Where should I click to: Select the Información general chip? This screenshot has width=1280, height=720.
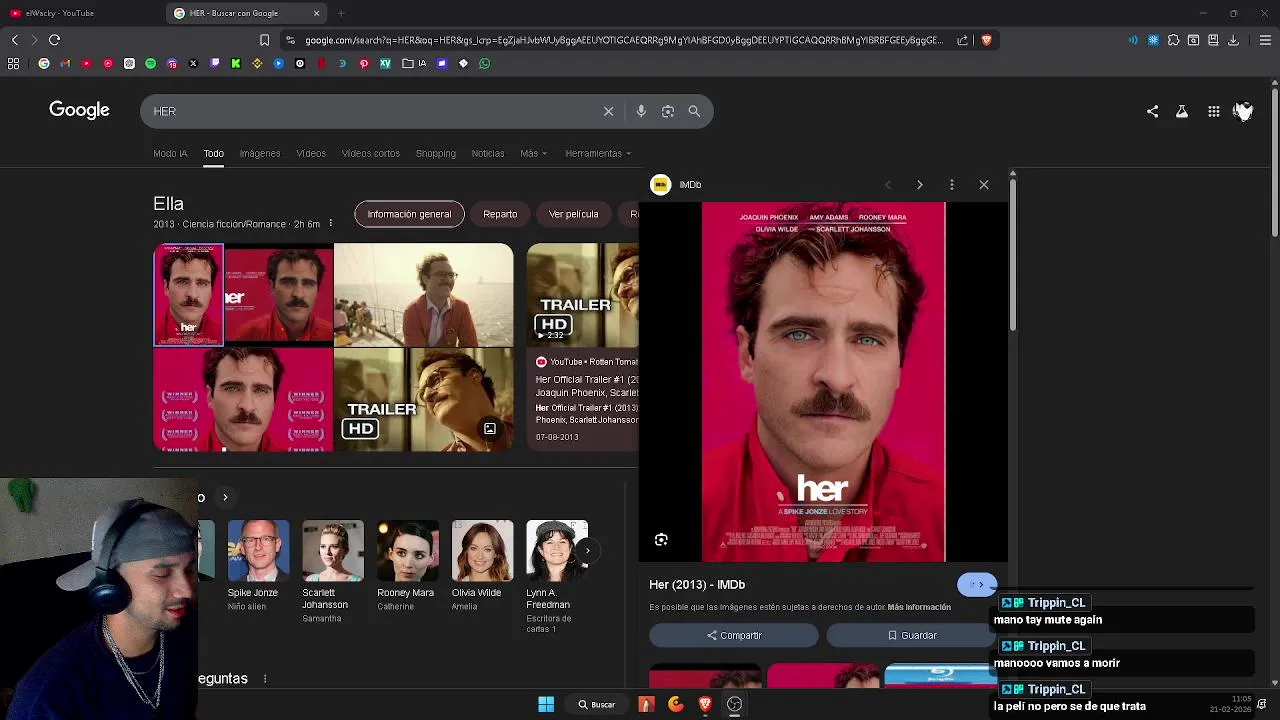tap(409, 214)
